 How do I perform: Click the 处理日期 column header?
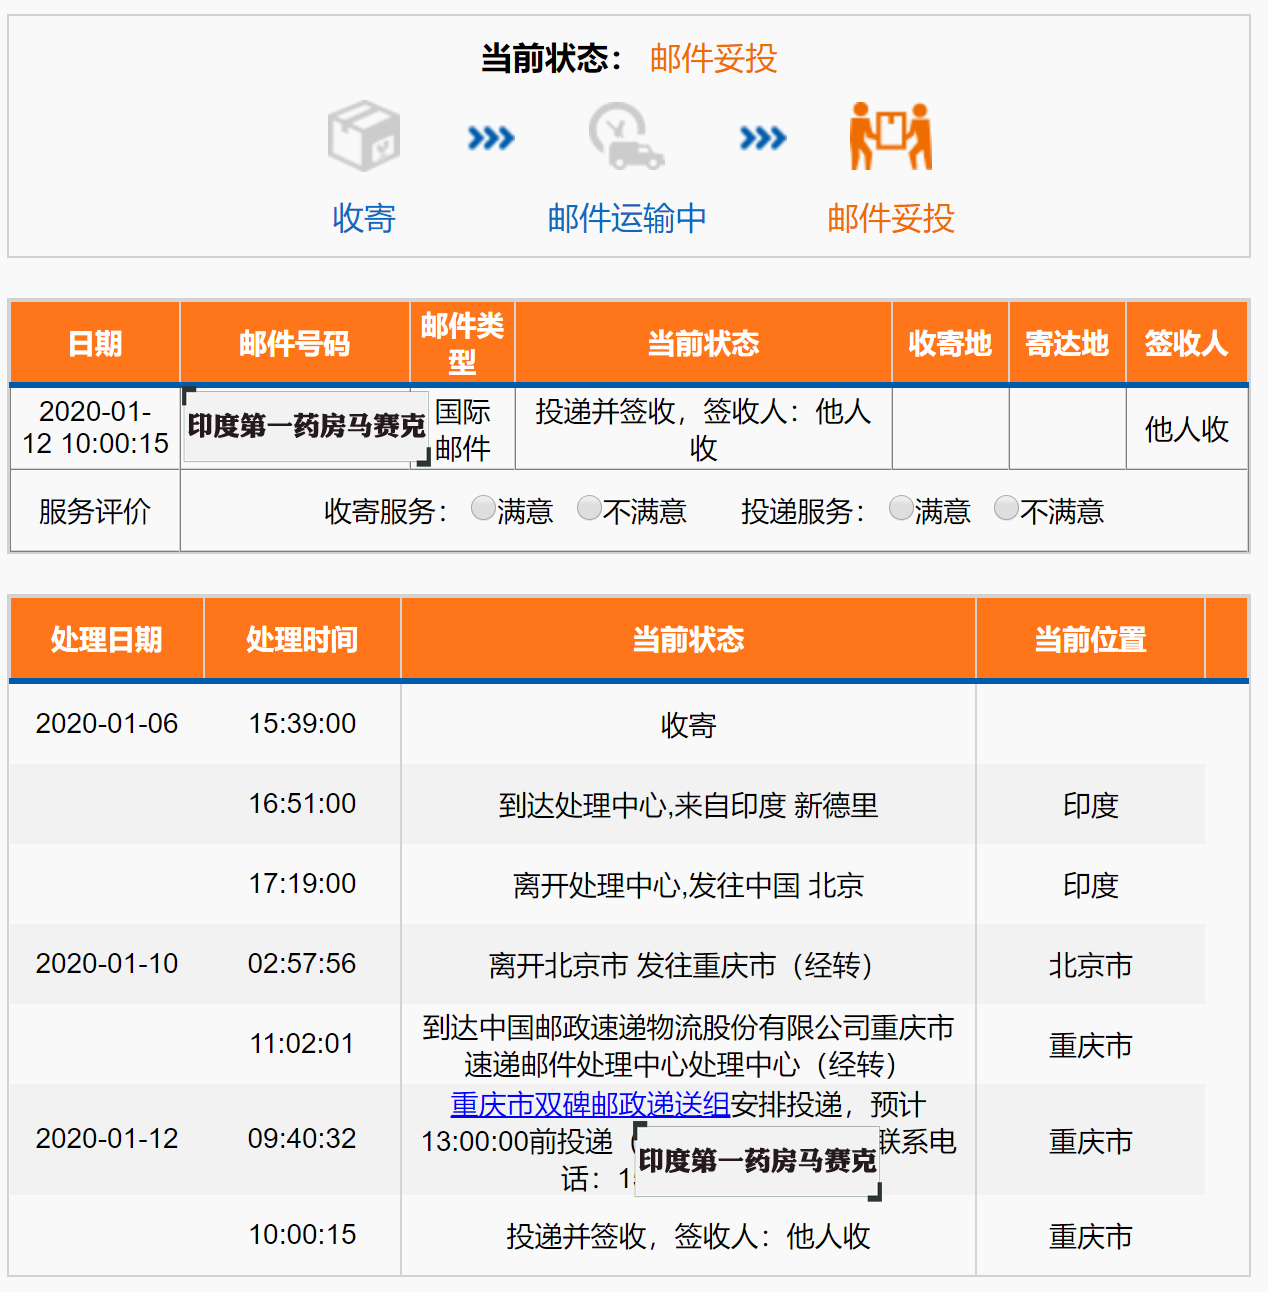pyautogui.click(x=106, y=639)
